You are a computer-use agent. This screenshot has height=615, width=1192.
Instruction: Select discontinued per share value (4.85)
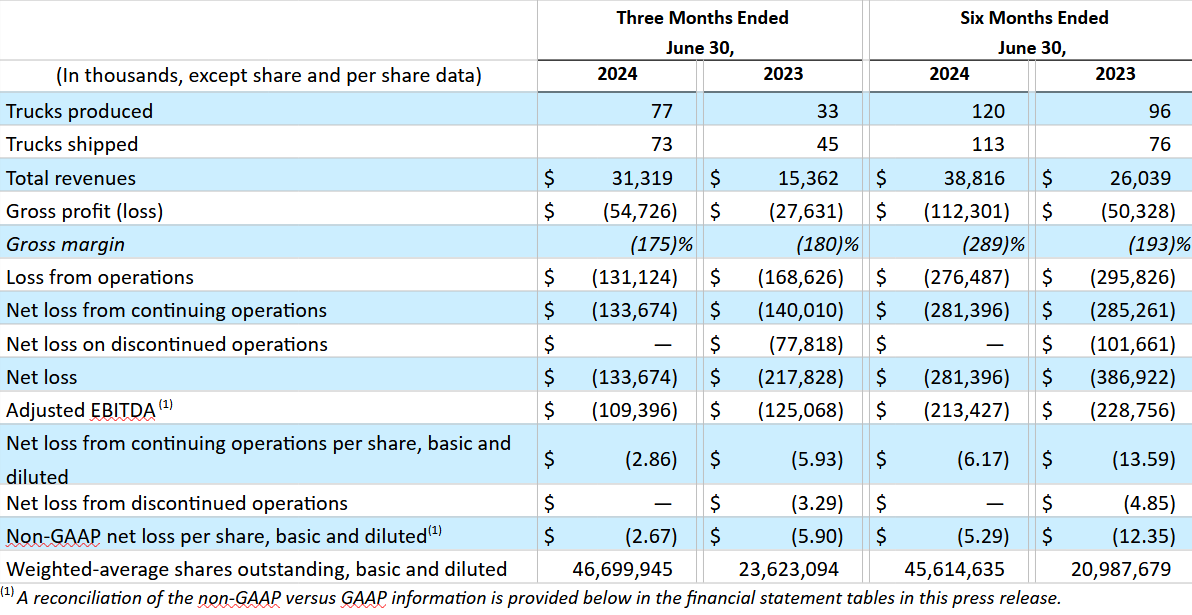click(x=1149, y=503)
